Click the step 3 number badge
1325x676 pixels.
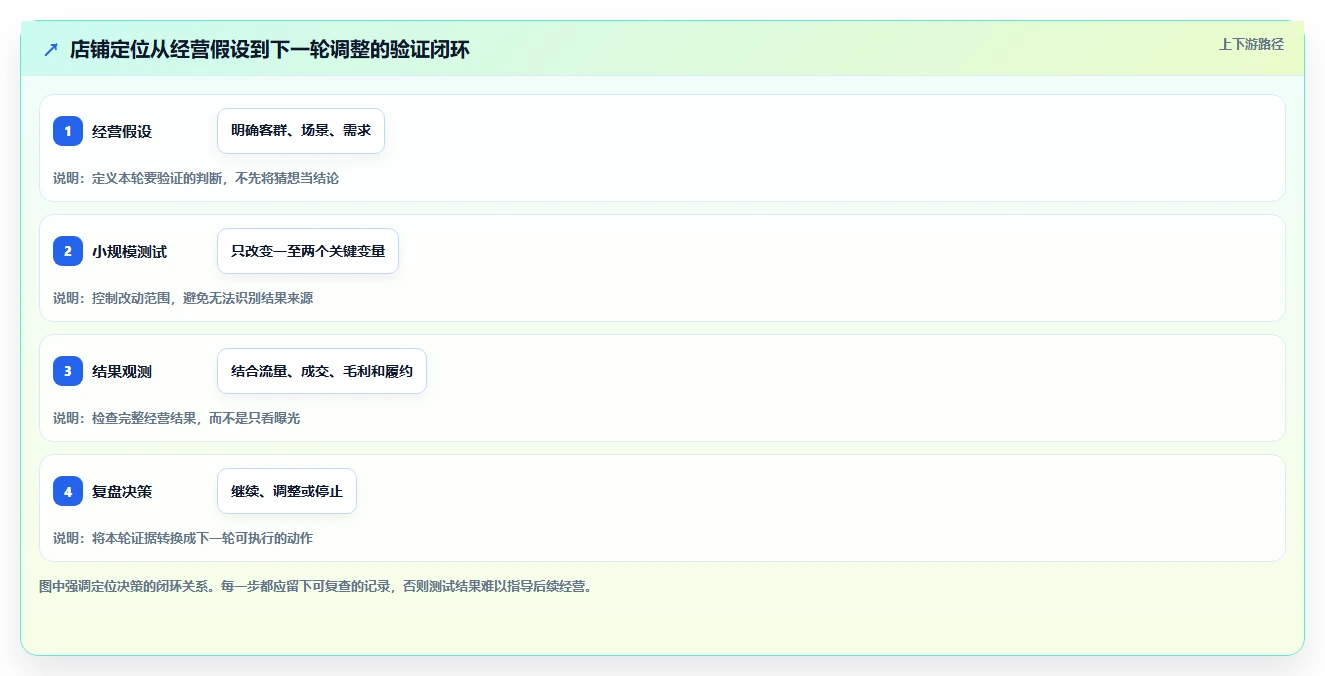point(68,371)
